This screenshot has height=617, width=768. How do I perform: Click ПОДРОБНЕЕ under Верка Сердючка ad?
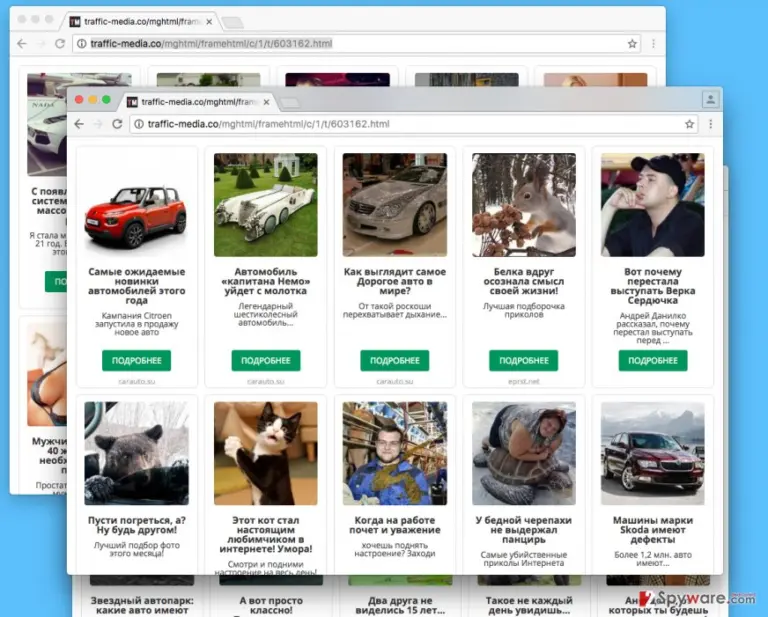[653, 360]
